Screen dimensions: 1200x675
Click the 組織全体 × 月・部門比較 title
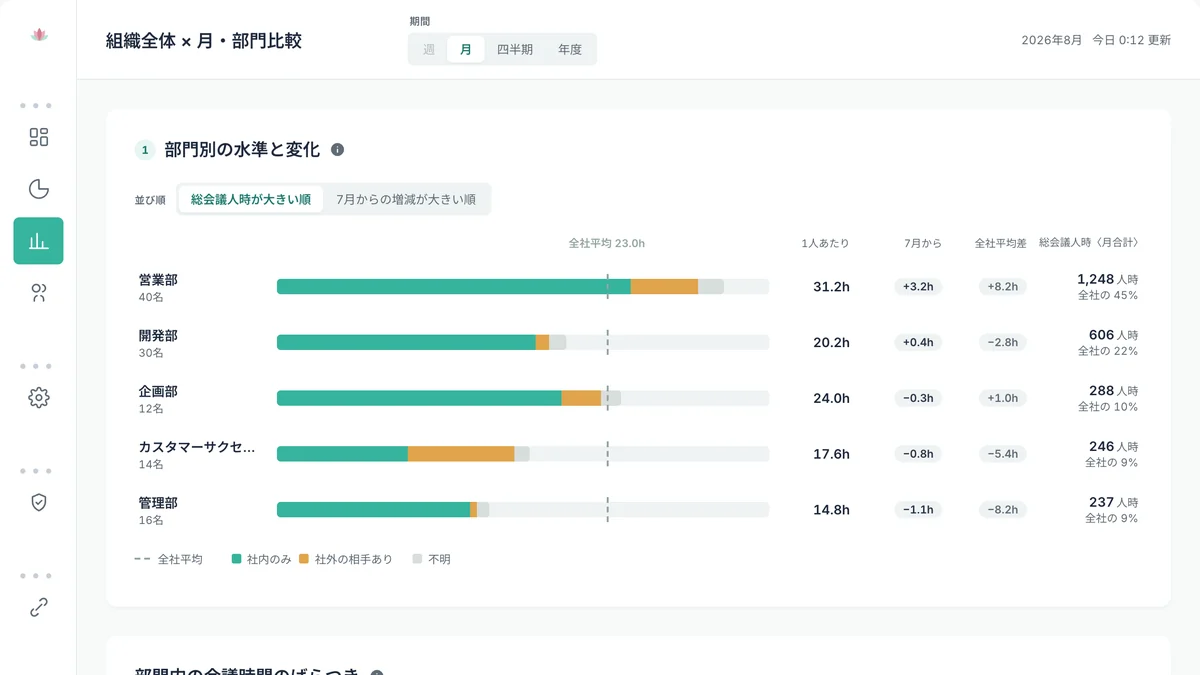click(x=204, y=41)
